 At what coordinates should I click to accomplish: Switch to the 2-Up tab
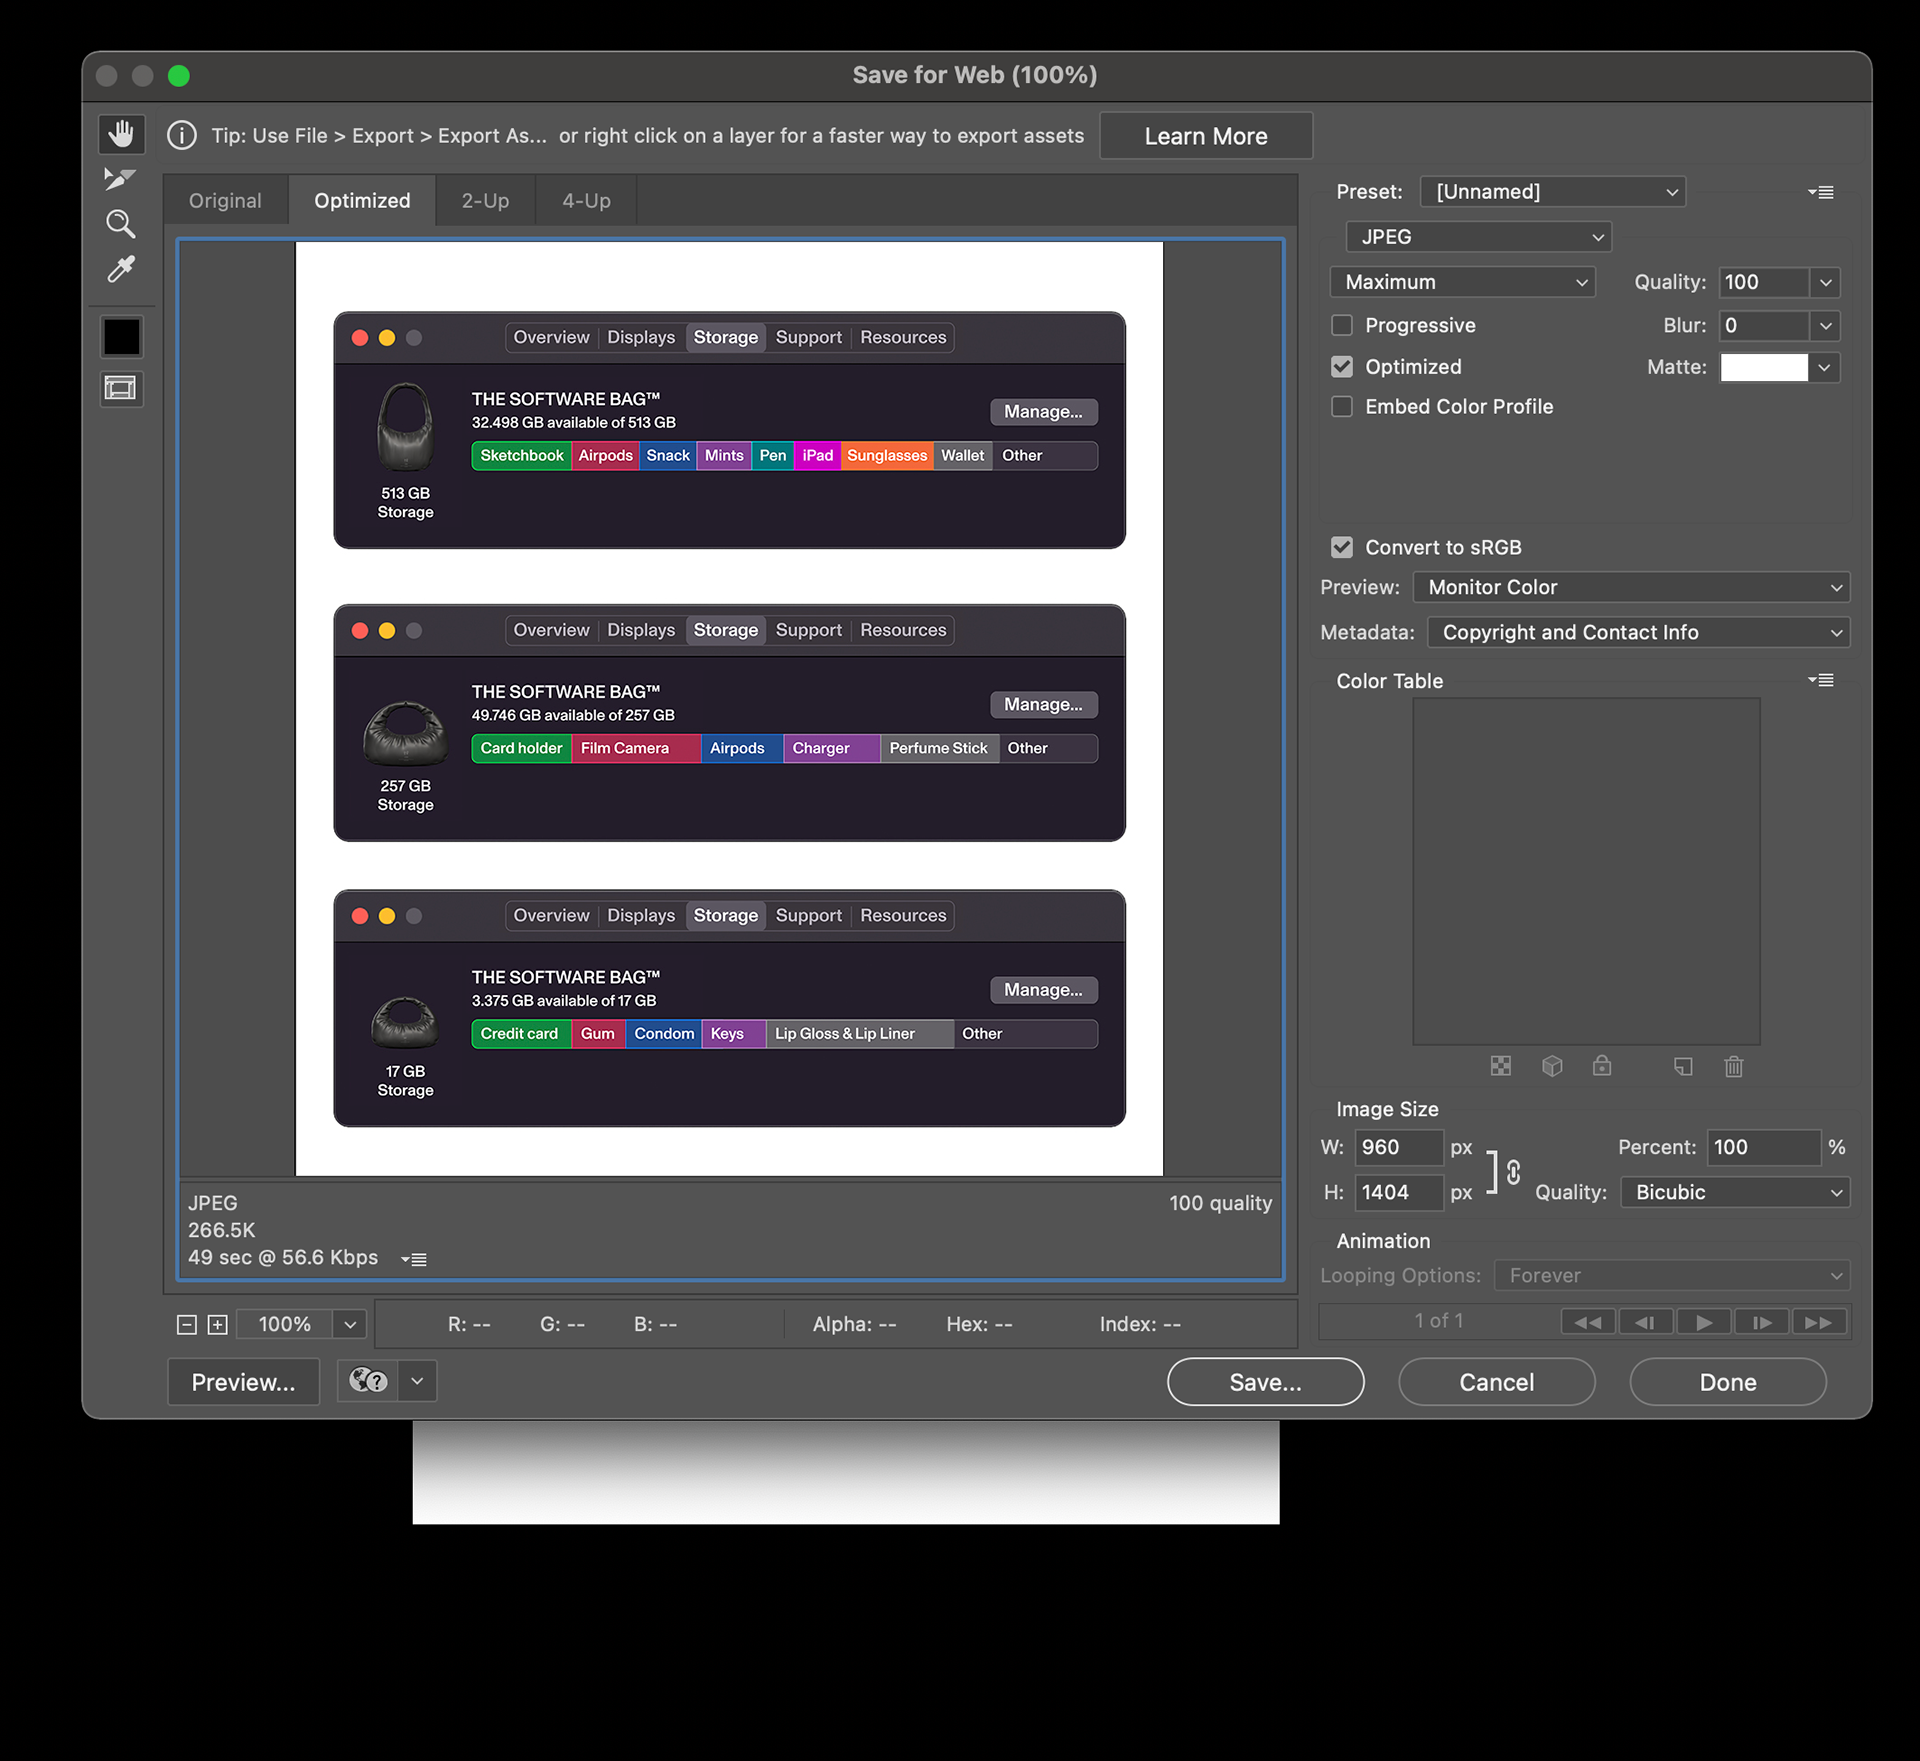click(485, 200)
